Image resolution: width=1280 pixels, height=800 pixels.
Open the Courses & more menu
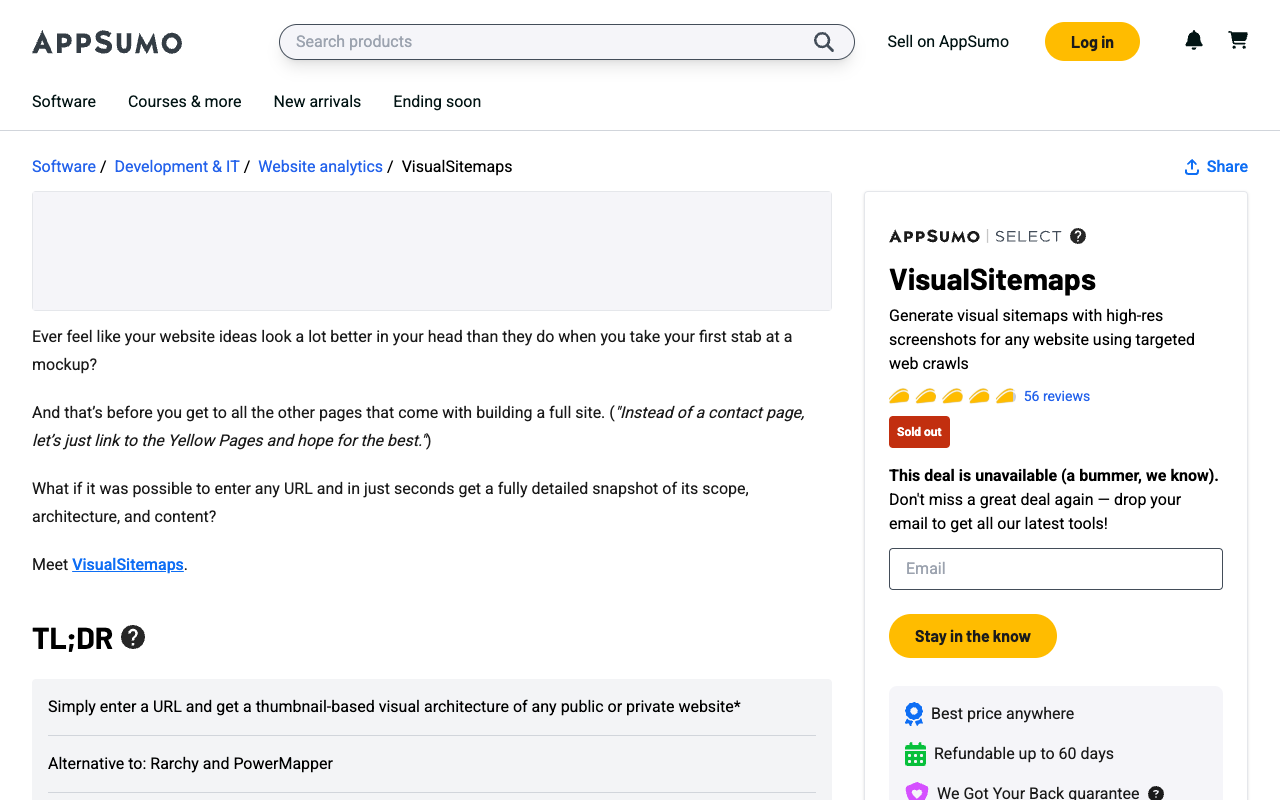[x=185, y=101]
